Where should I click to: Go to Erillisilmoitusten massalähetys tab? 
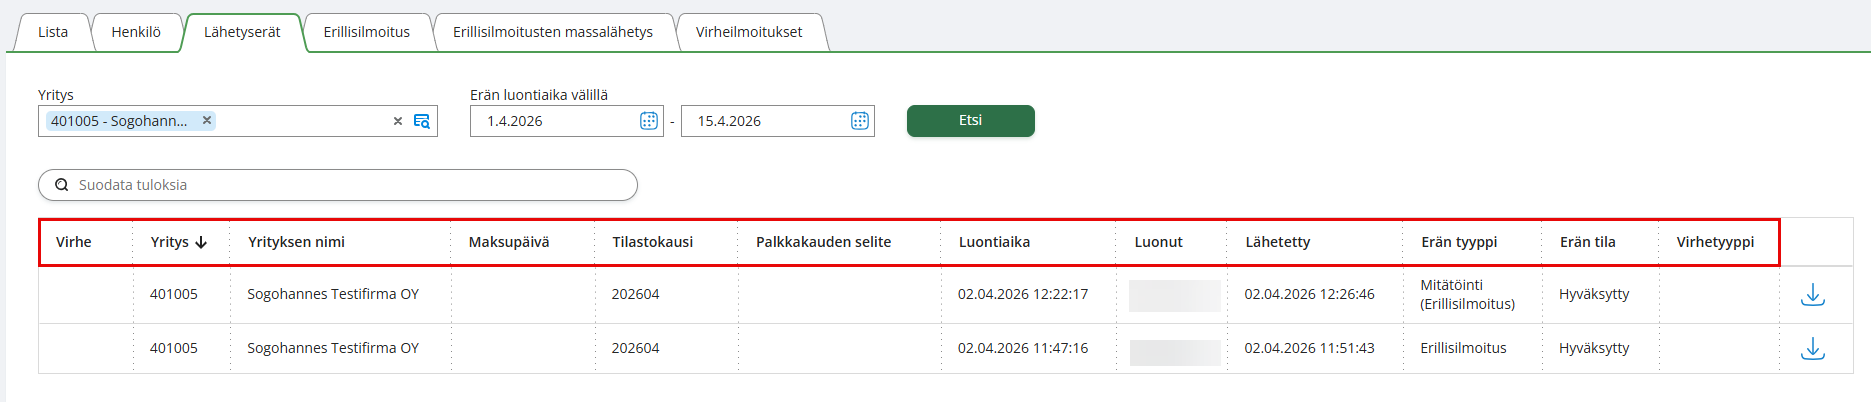click(x=552, y=32)
